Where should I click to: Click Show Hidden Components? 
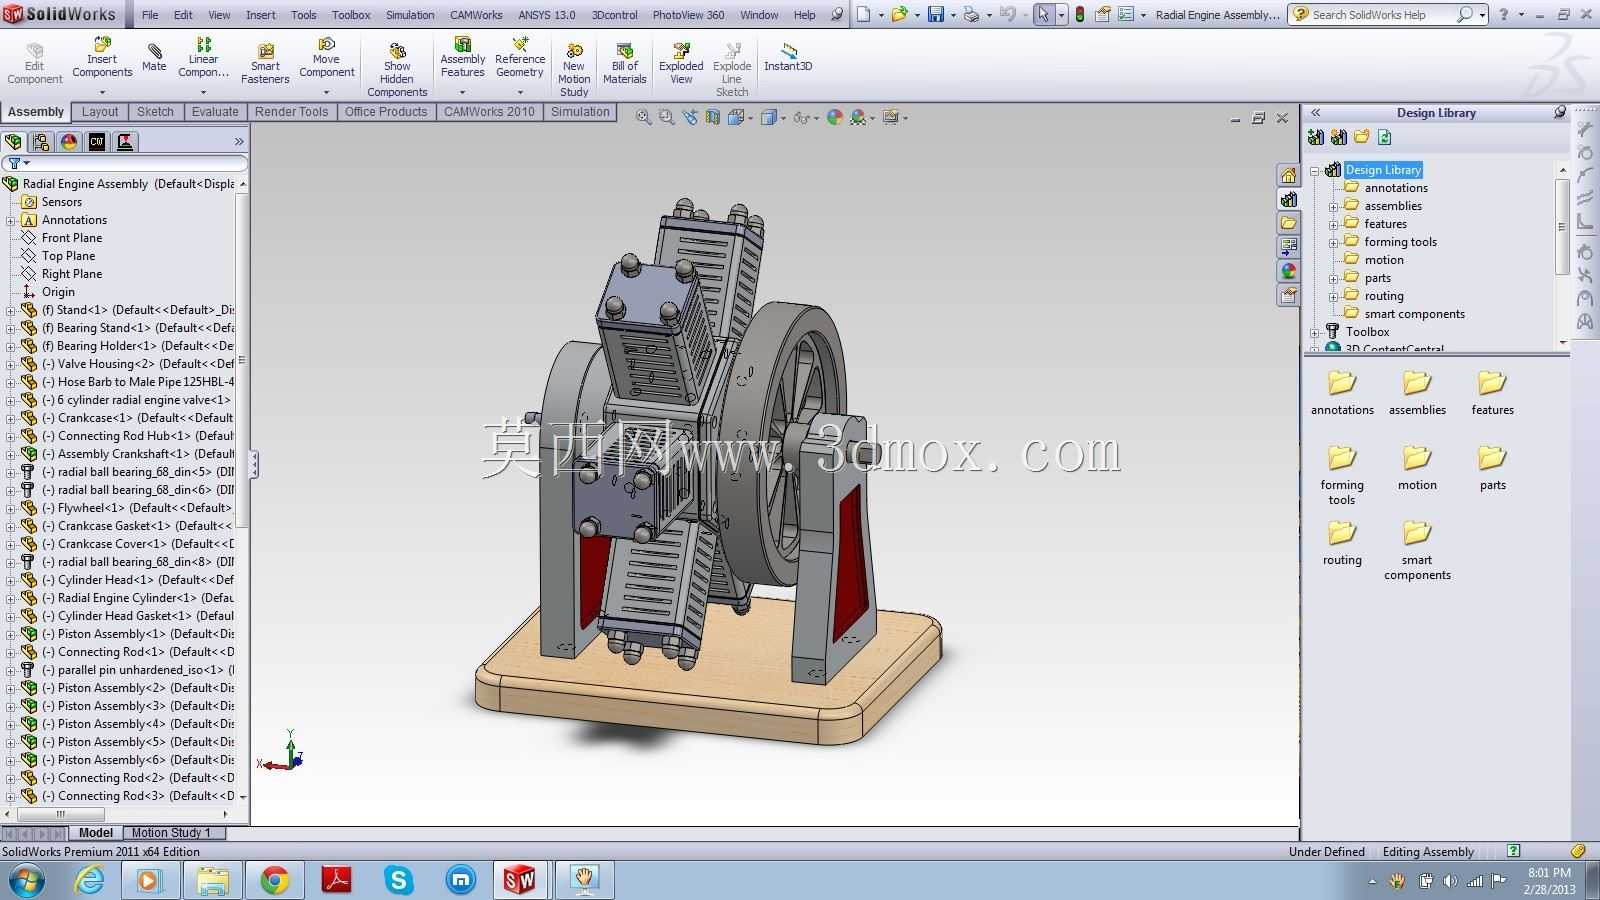[x=397, y=70]
